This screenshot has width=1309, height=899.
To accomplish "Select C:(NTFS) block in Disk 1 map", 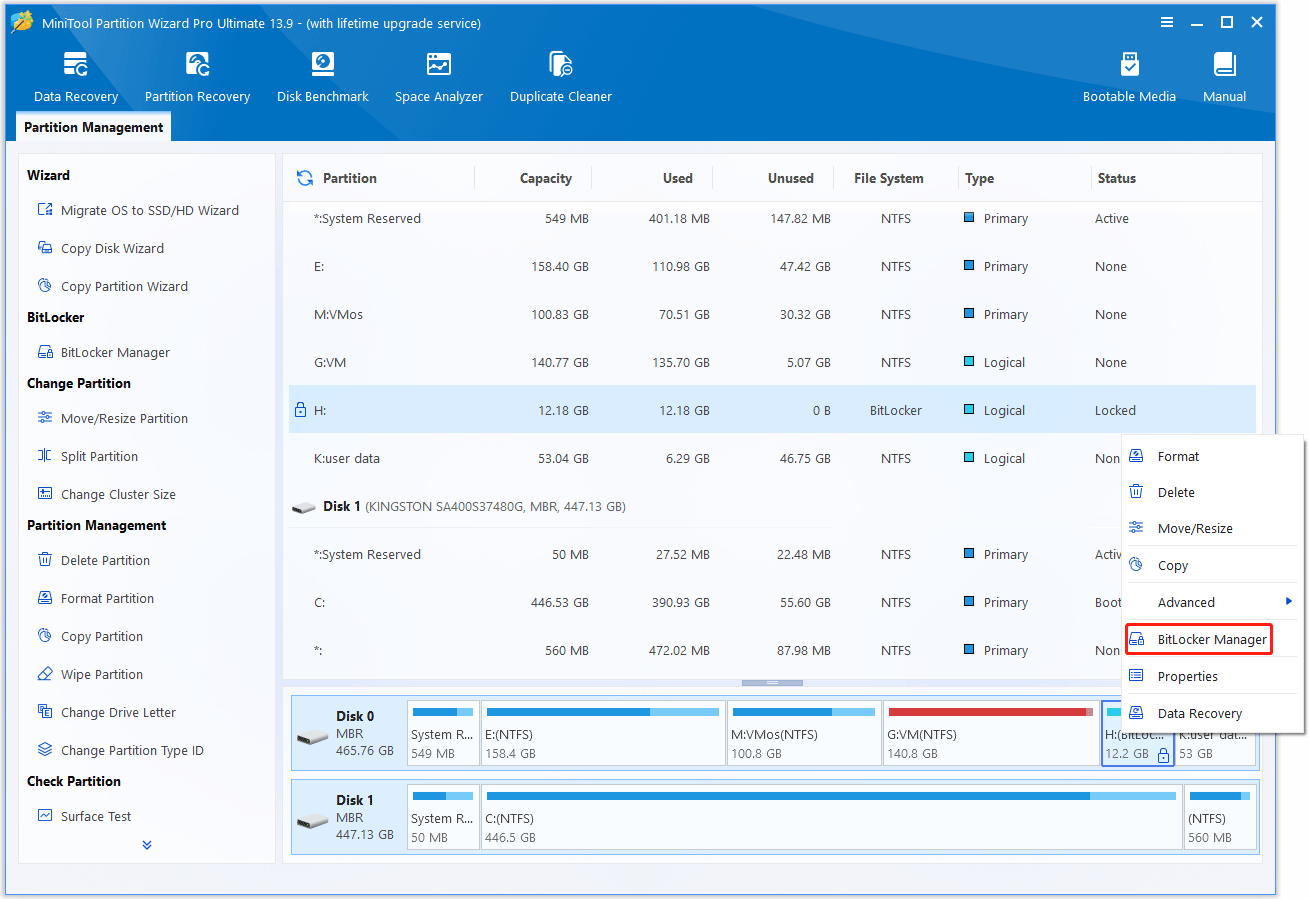I will pyautogui.click(x=831, y=817).
